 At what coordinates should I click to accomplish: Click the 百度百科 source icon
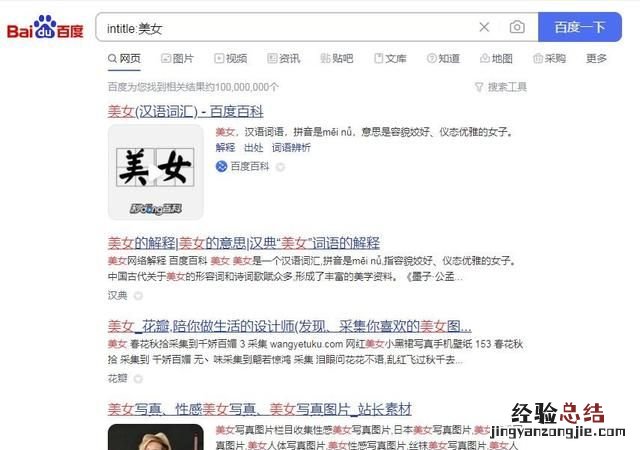click(221, 166)
